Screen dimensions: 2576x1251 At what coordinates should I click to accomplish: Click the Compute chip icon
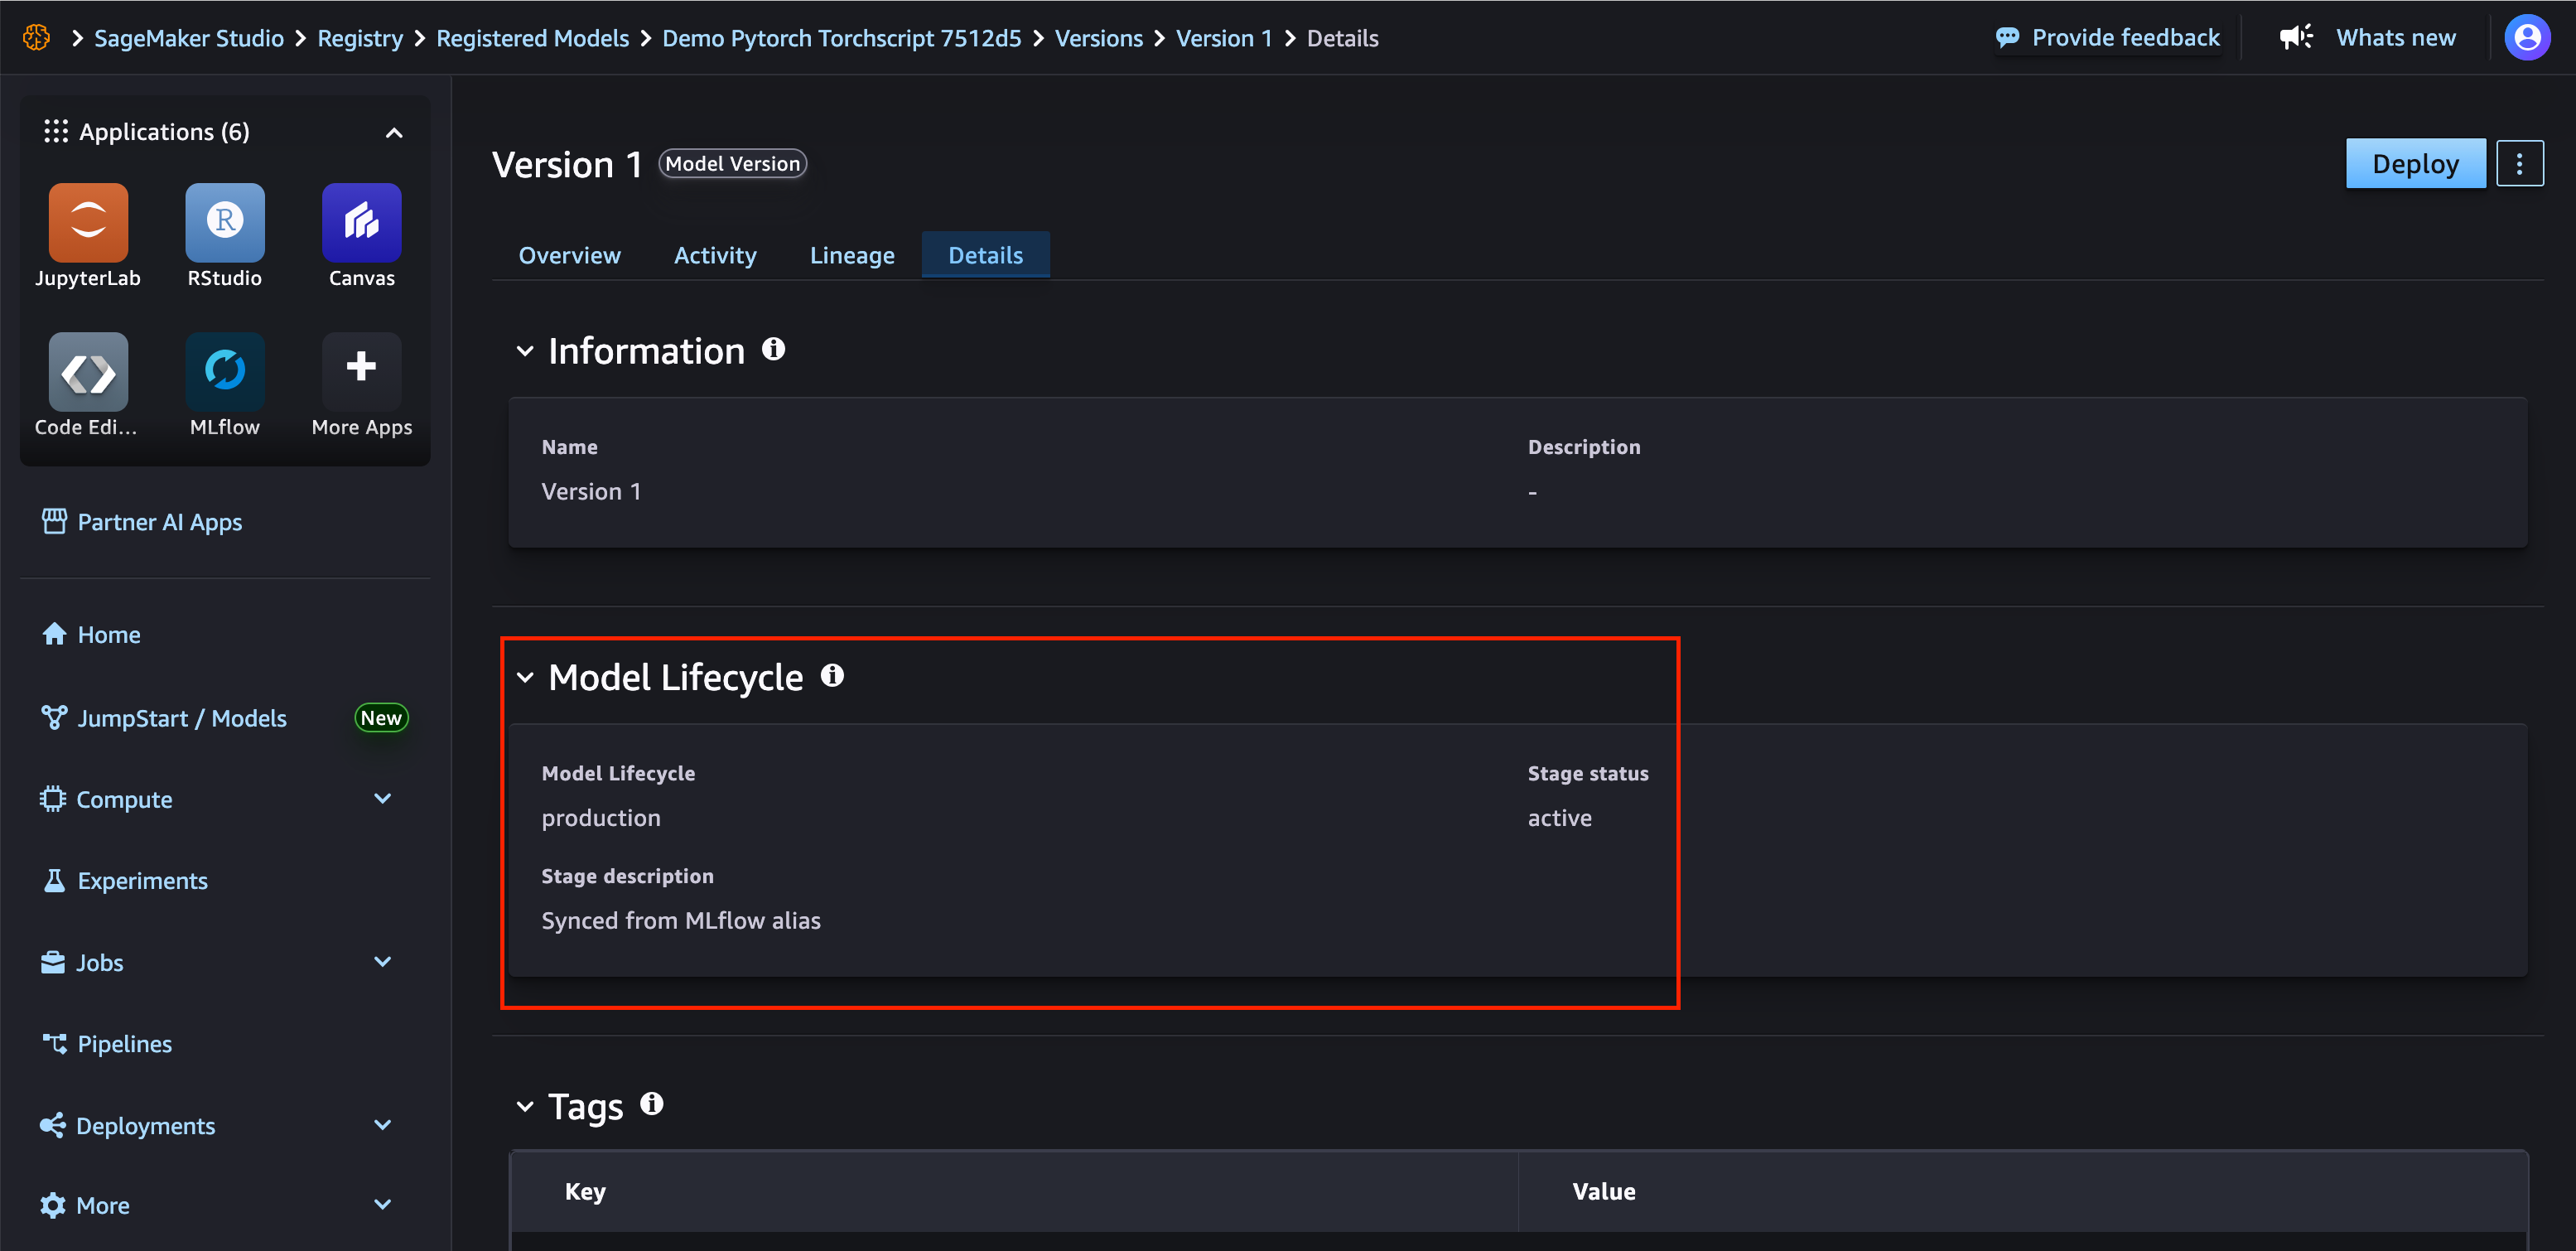point(53,799)
